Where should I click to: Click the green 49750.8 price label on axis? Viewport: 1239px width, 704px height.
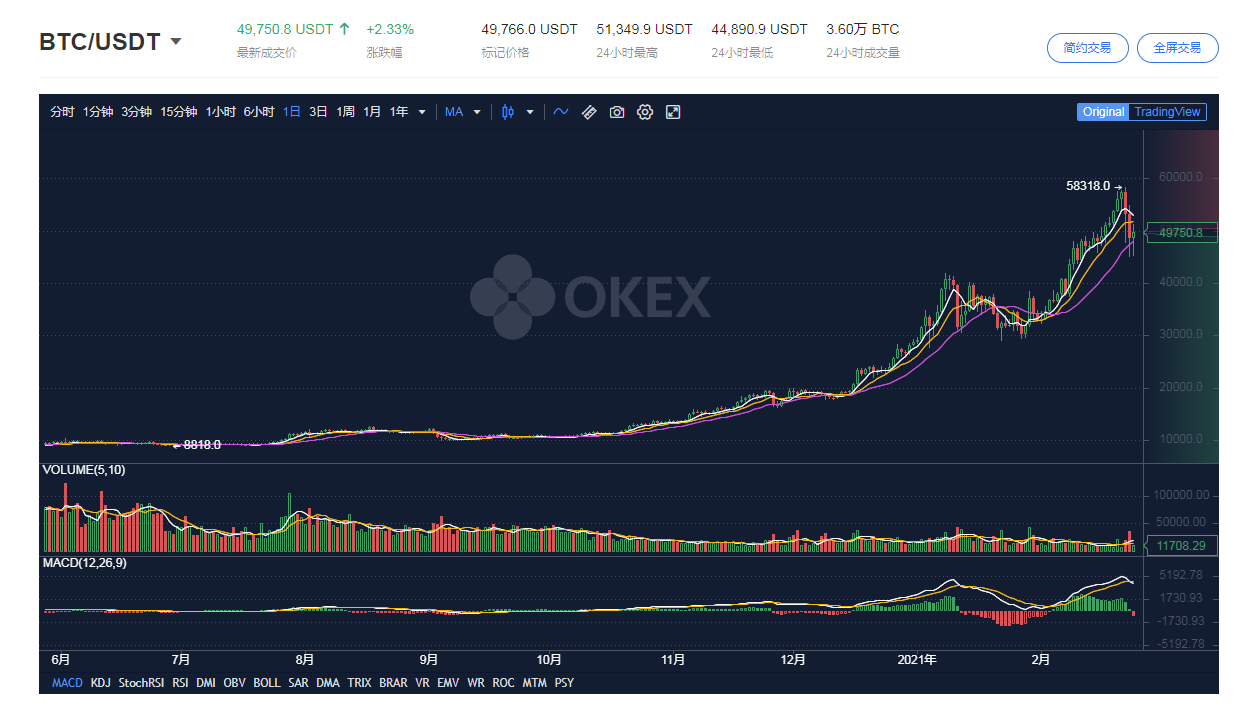(x=1181, y=232)
